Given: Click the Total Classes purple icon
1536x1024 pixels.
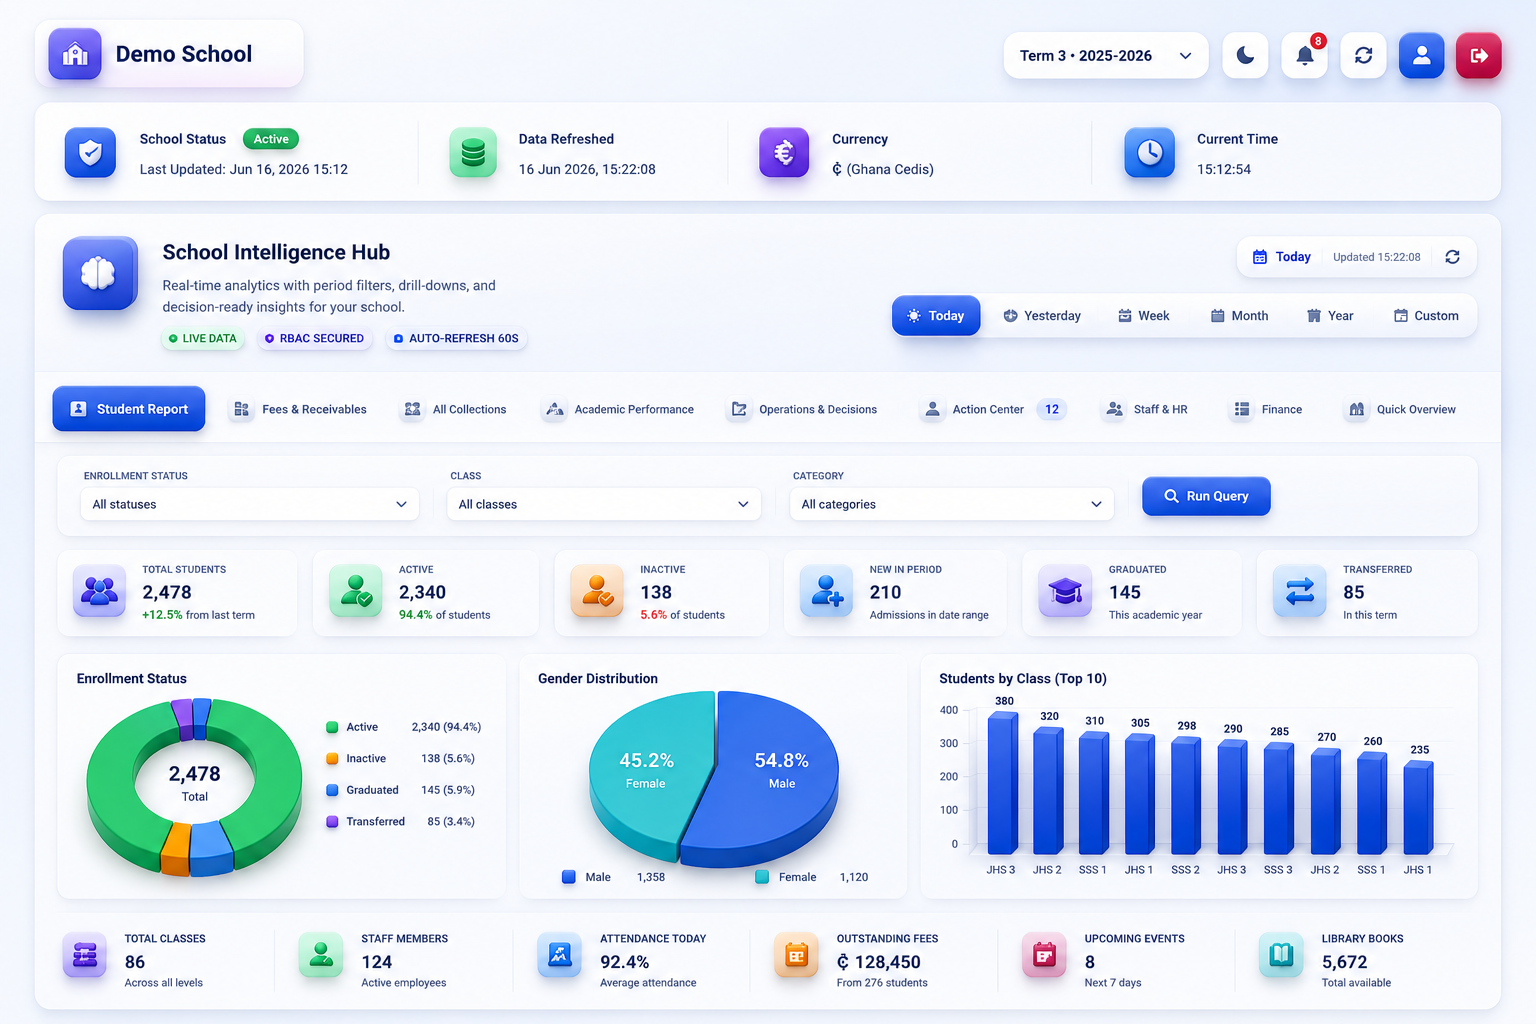Looking at the screenshot, I should pyautogui.click(x=85, y=956).
